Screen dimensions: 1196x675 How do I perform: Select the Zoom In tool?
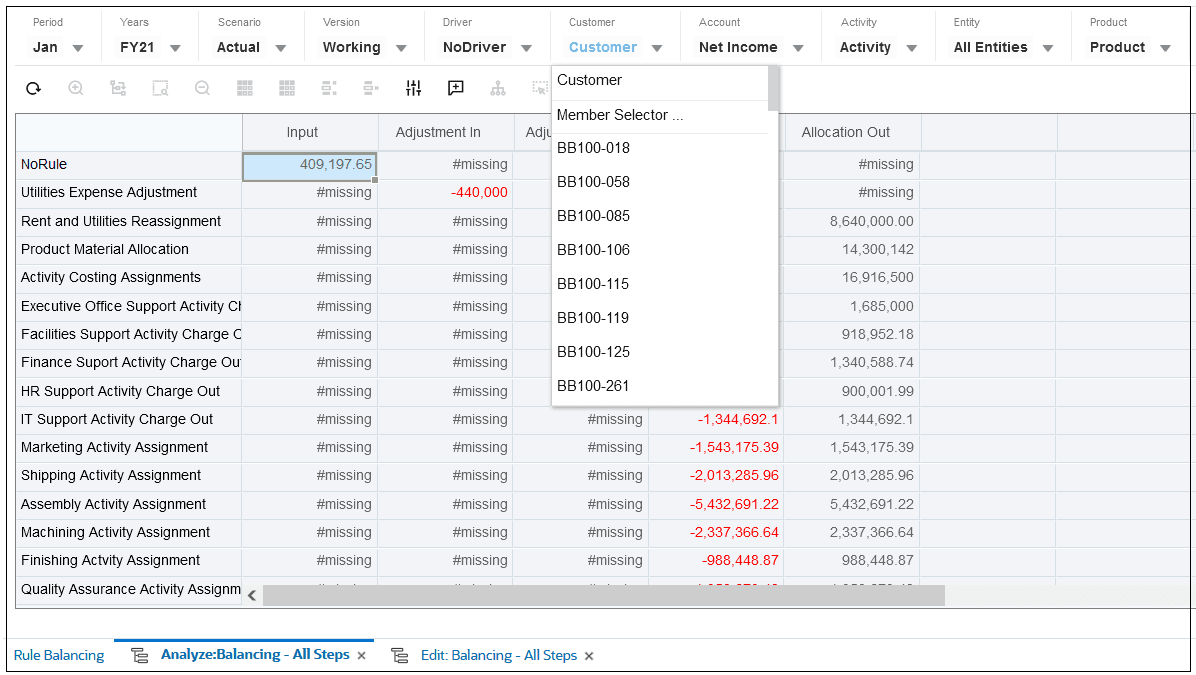coord(75,88)
